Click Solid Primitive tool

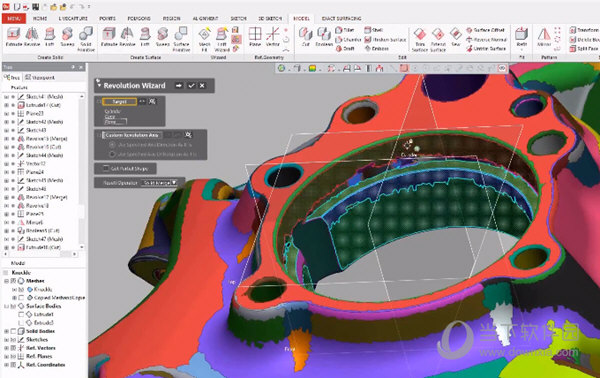(86, 39)
